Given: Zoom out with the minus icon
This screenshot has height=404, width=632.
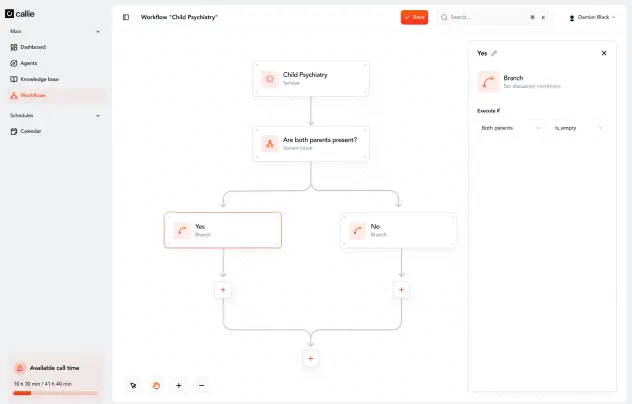Looking at the screenshot, I should pos(201,385).
